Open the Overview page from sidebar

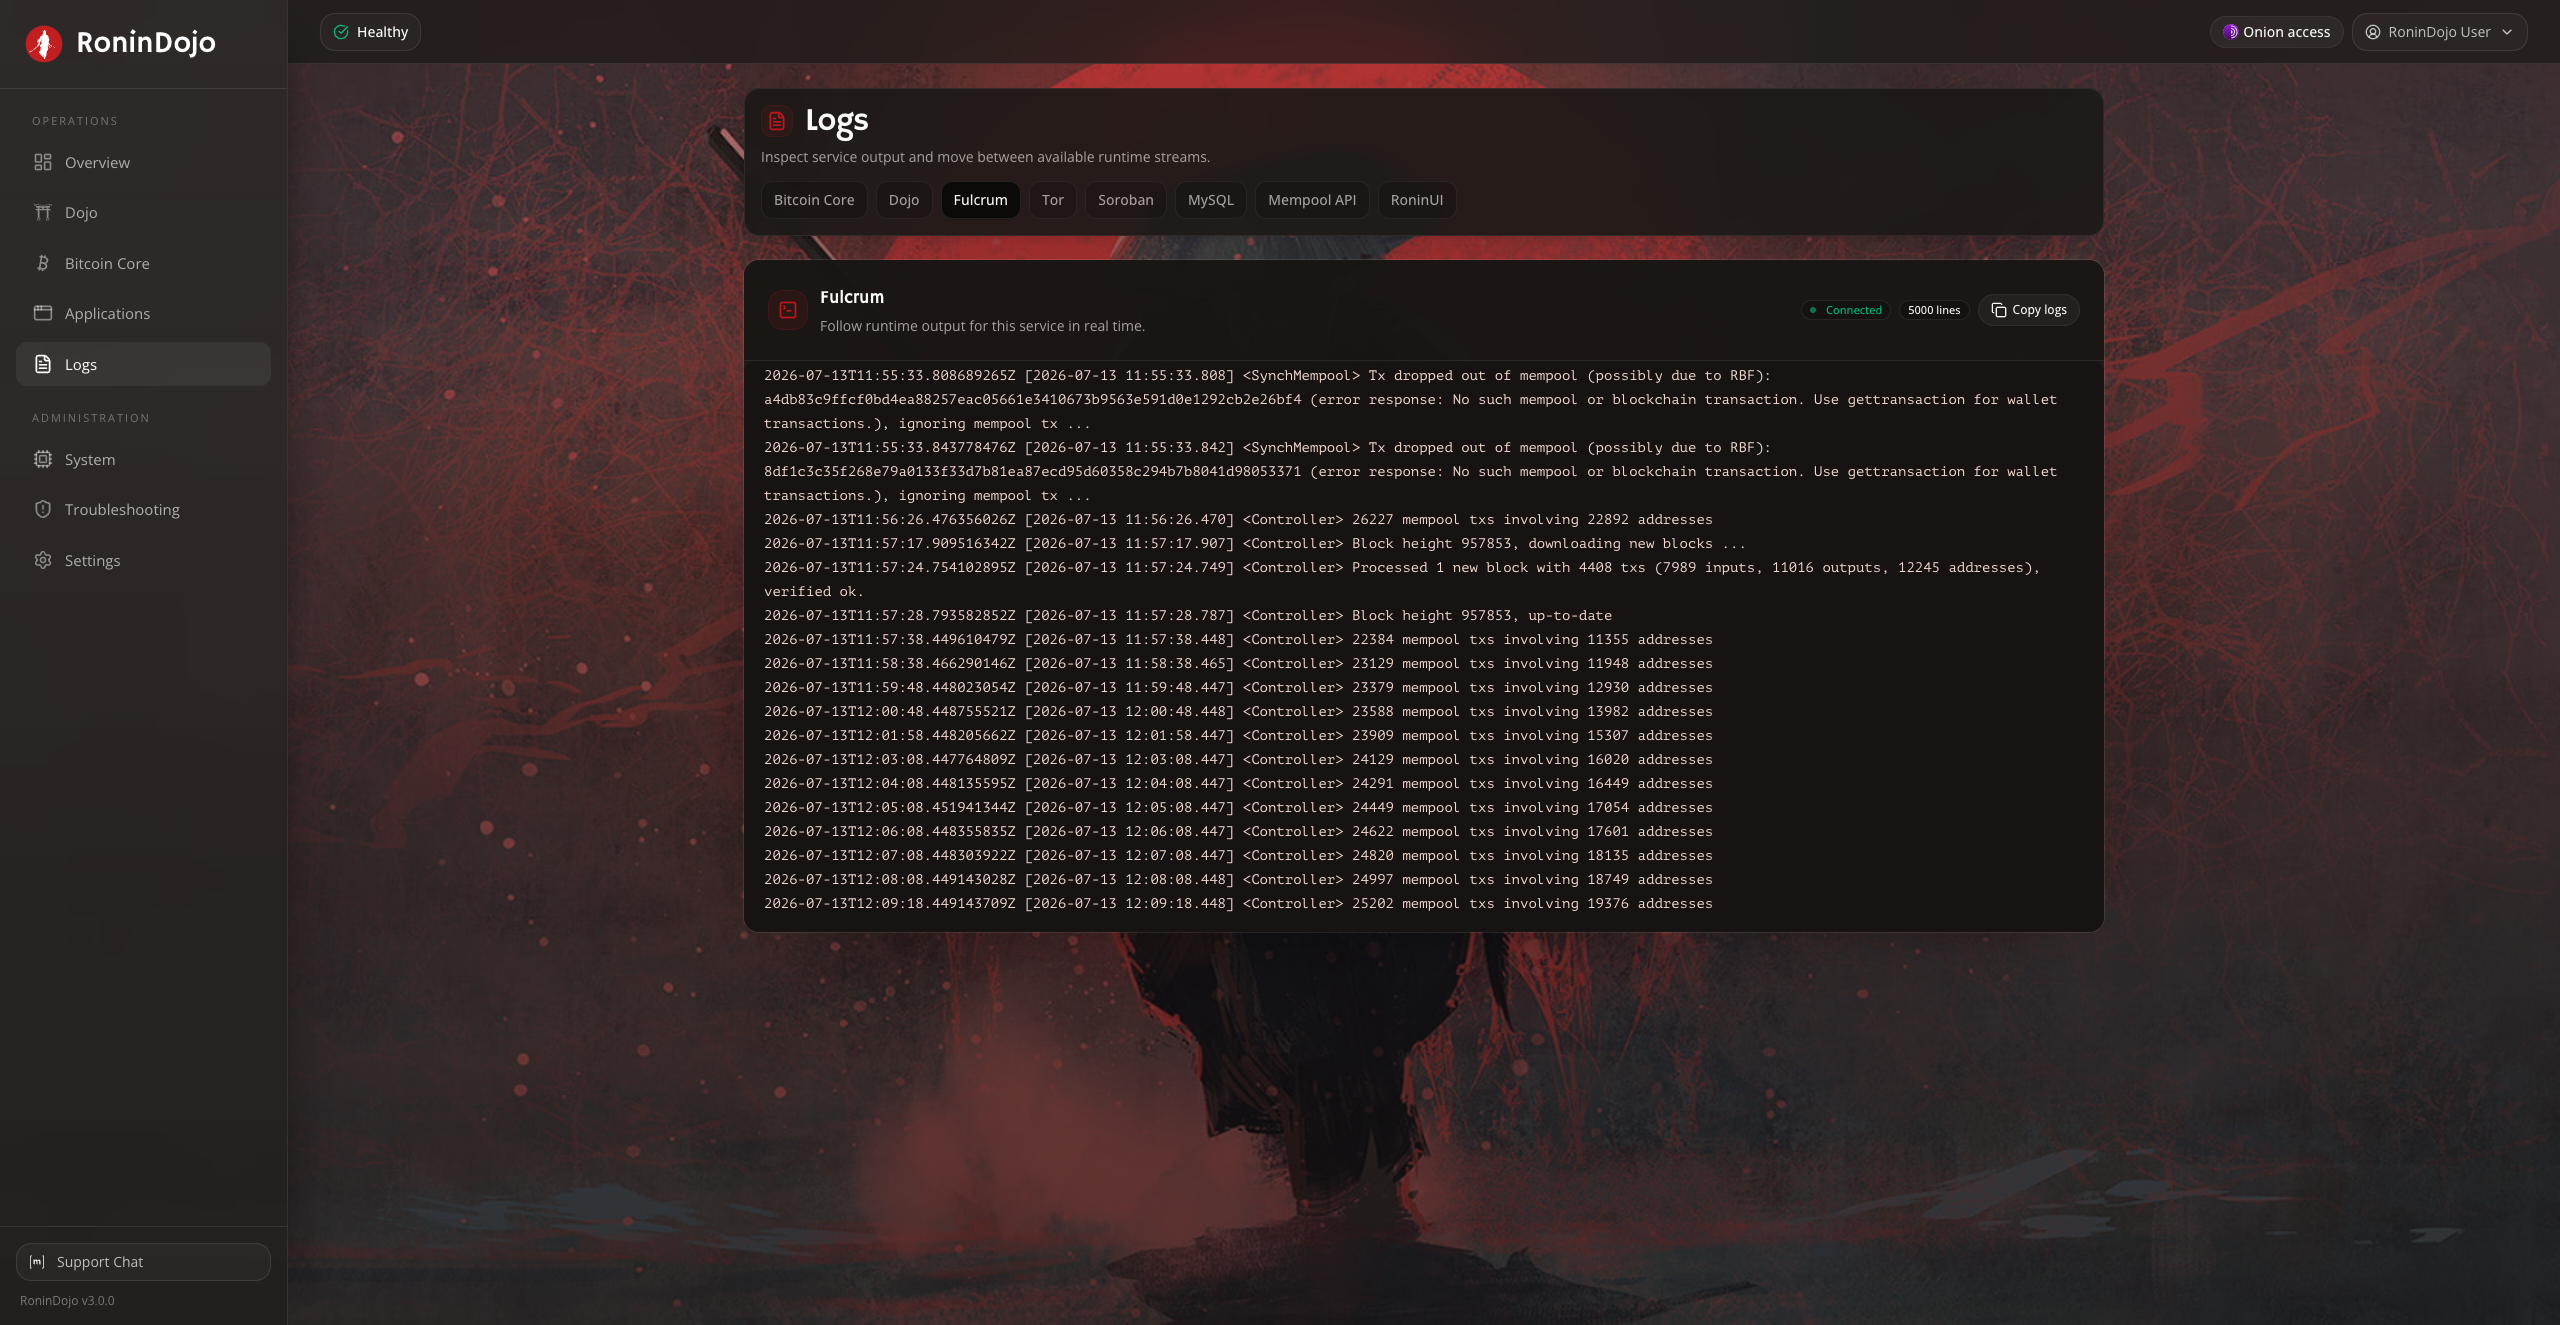tap(143, 162)
